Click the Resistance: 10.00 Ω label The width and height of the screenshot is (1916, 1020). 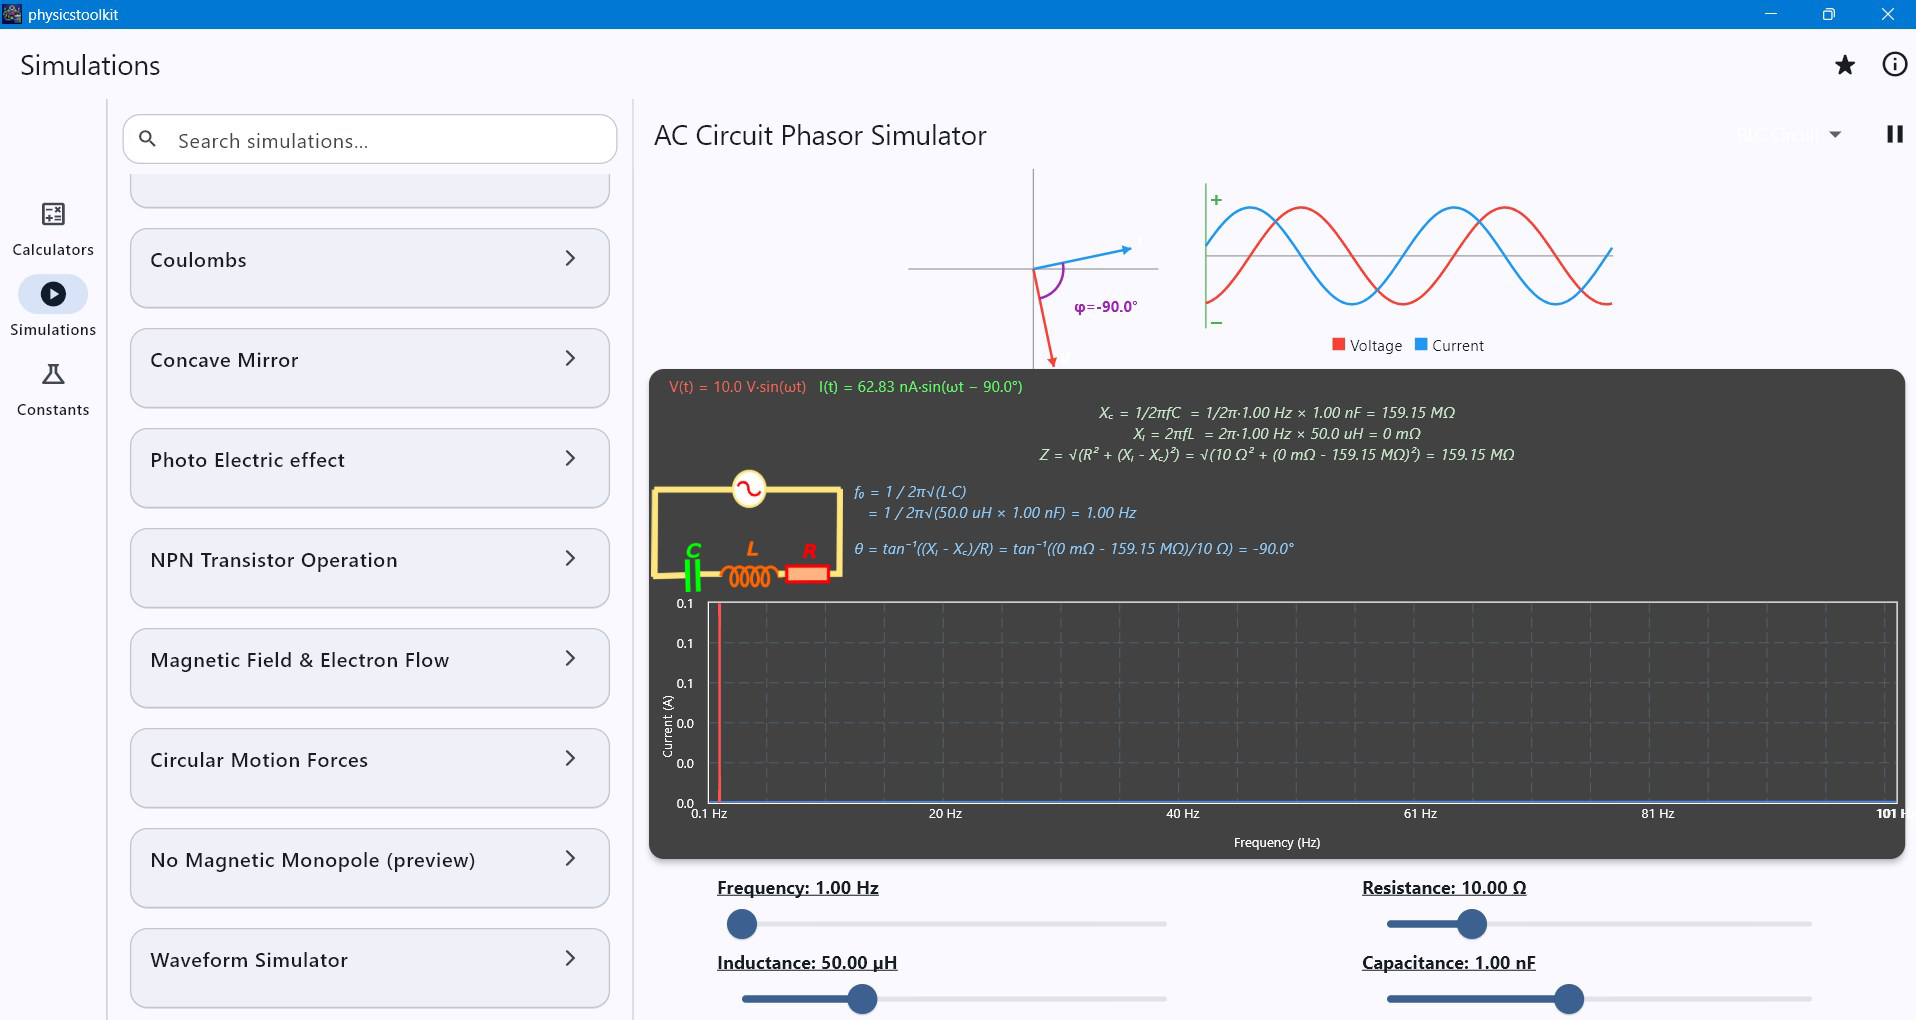[x=1444, y=888]
